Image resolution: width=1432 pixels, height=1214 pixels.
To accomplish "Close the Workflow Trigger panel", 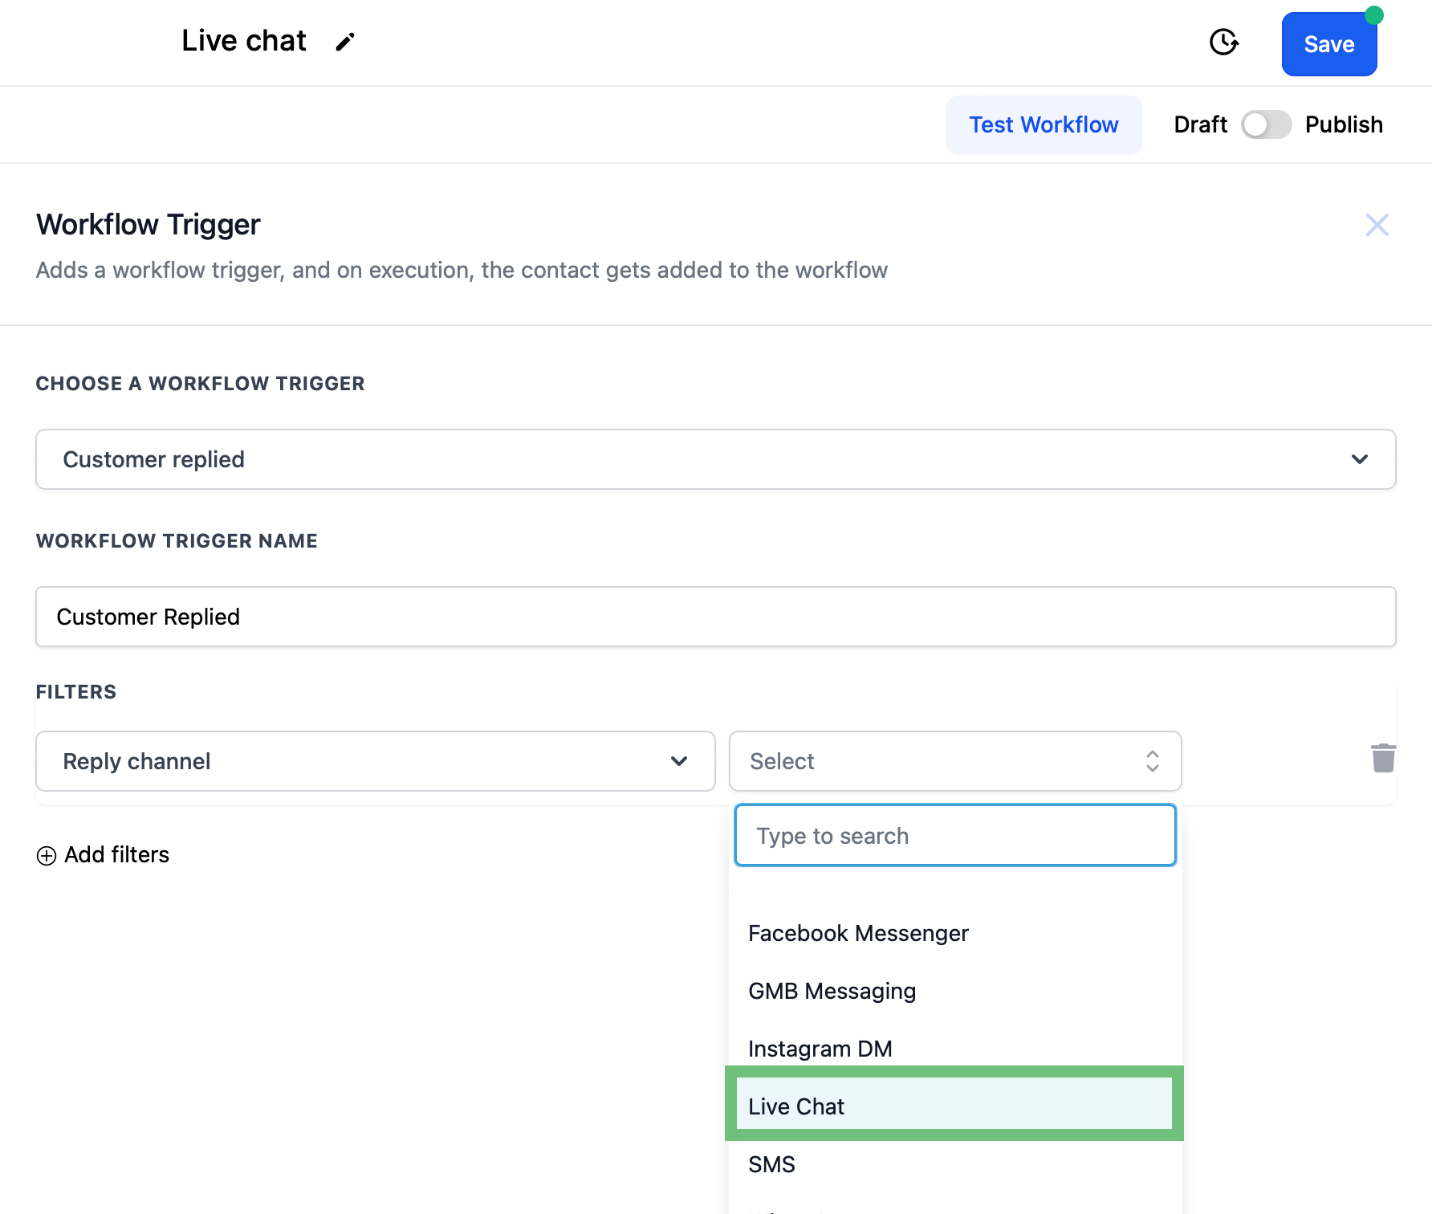I will (1377, 225).
